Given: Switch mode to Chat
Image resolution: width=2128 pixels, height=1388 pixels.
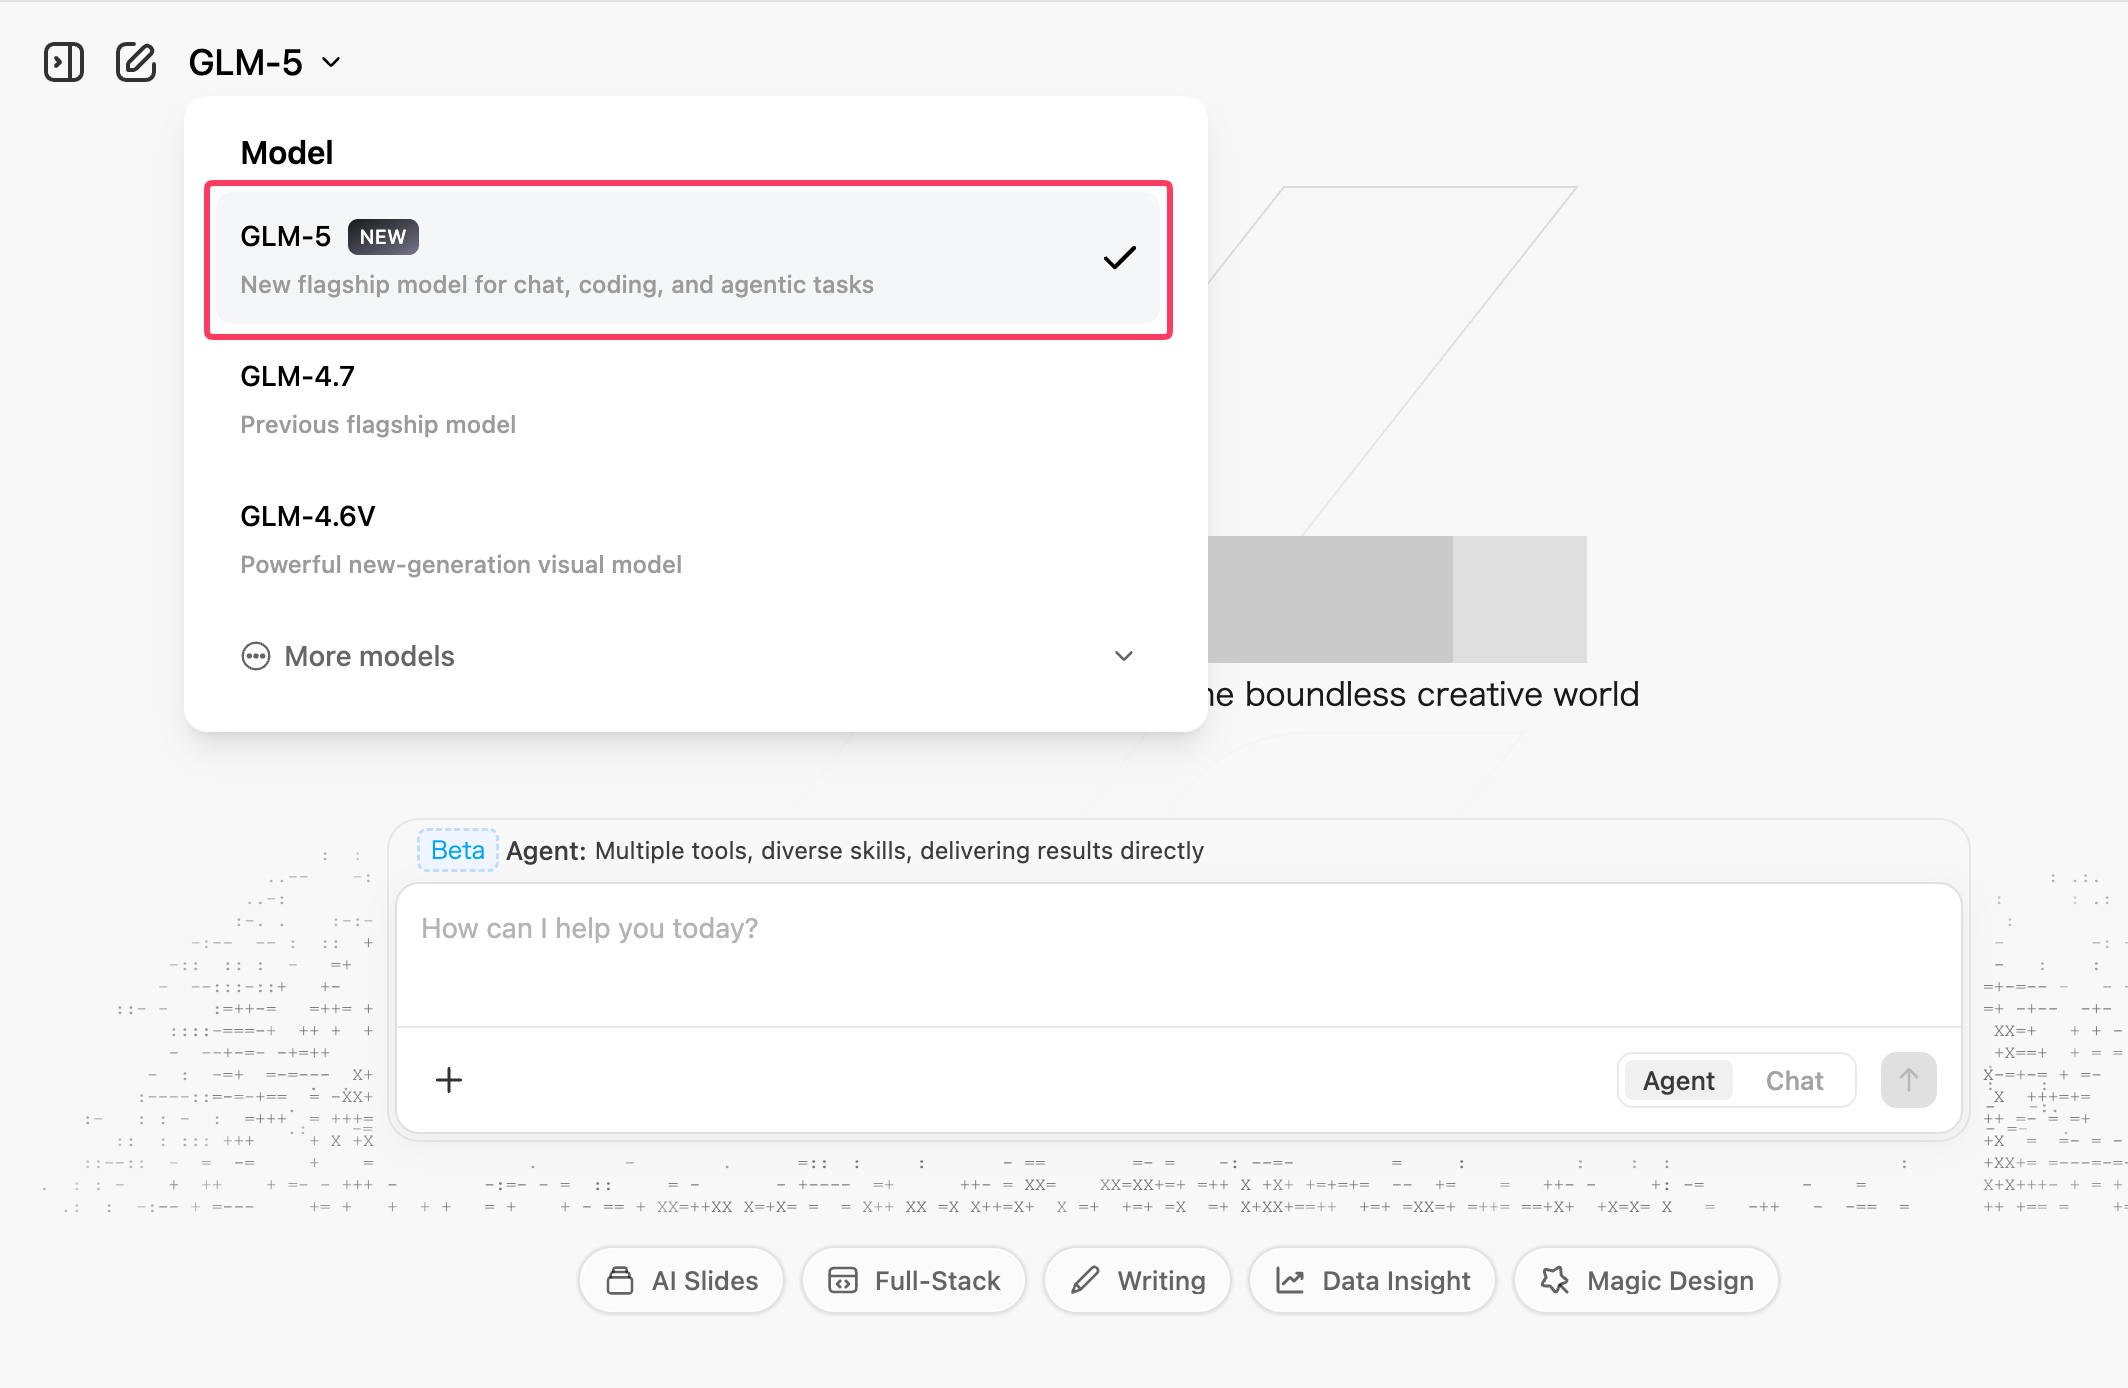Looking at the screenshot, I should pos(1795,1080).
